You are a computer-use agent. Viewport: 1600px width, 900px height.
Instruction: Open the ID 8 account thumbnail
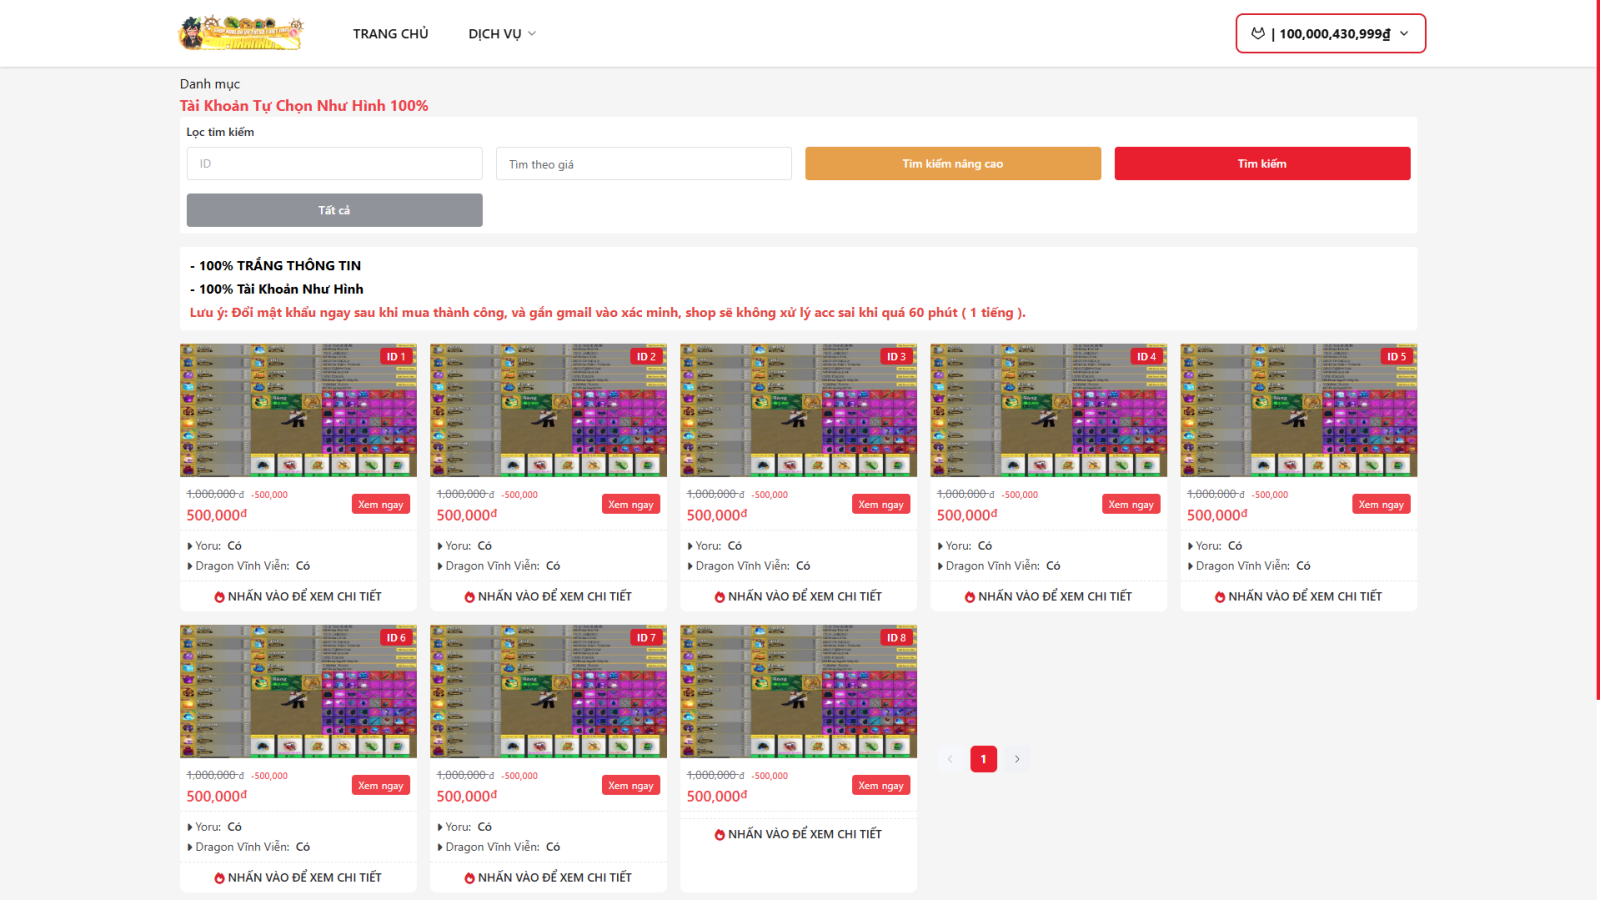[798, 691]
